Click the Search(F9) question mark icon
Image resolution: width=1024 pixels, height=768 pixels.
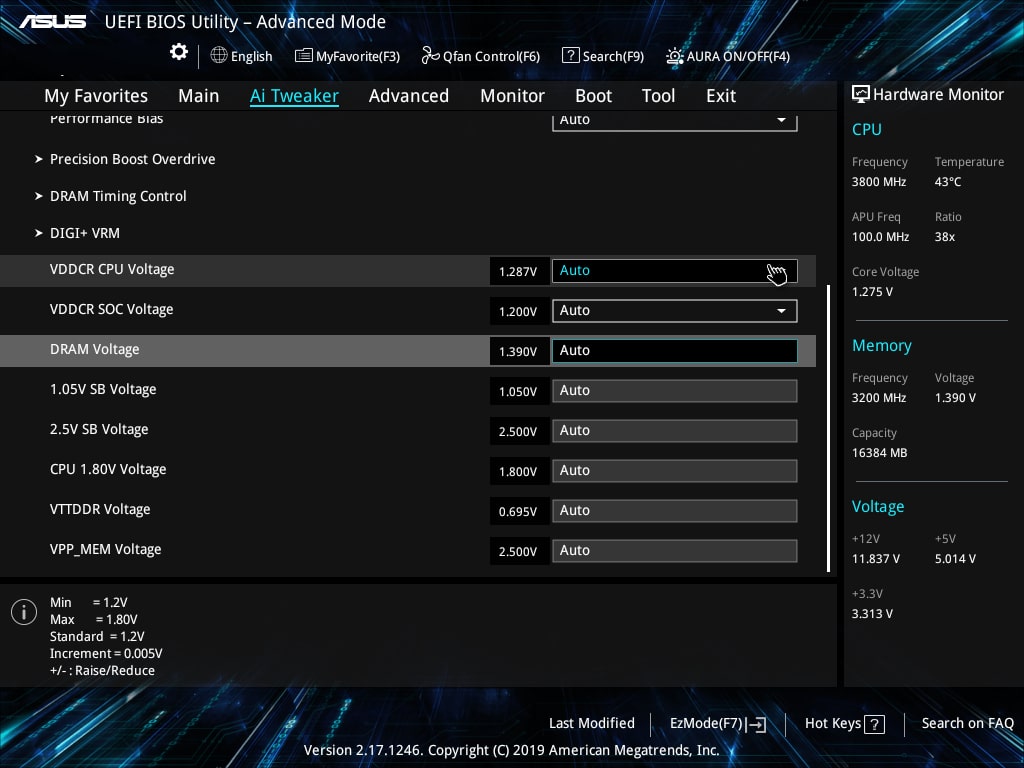coord(570,56)
